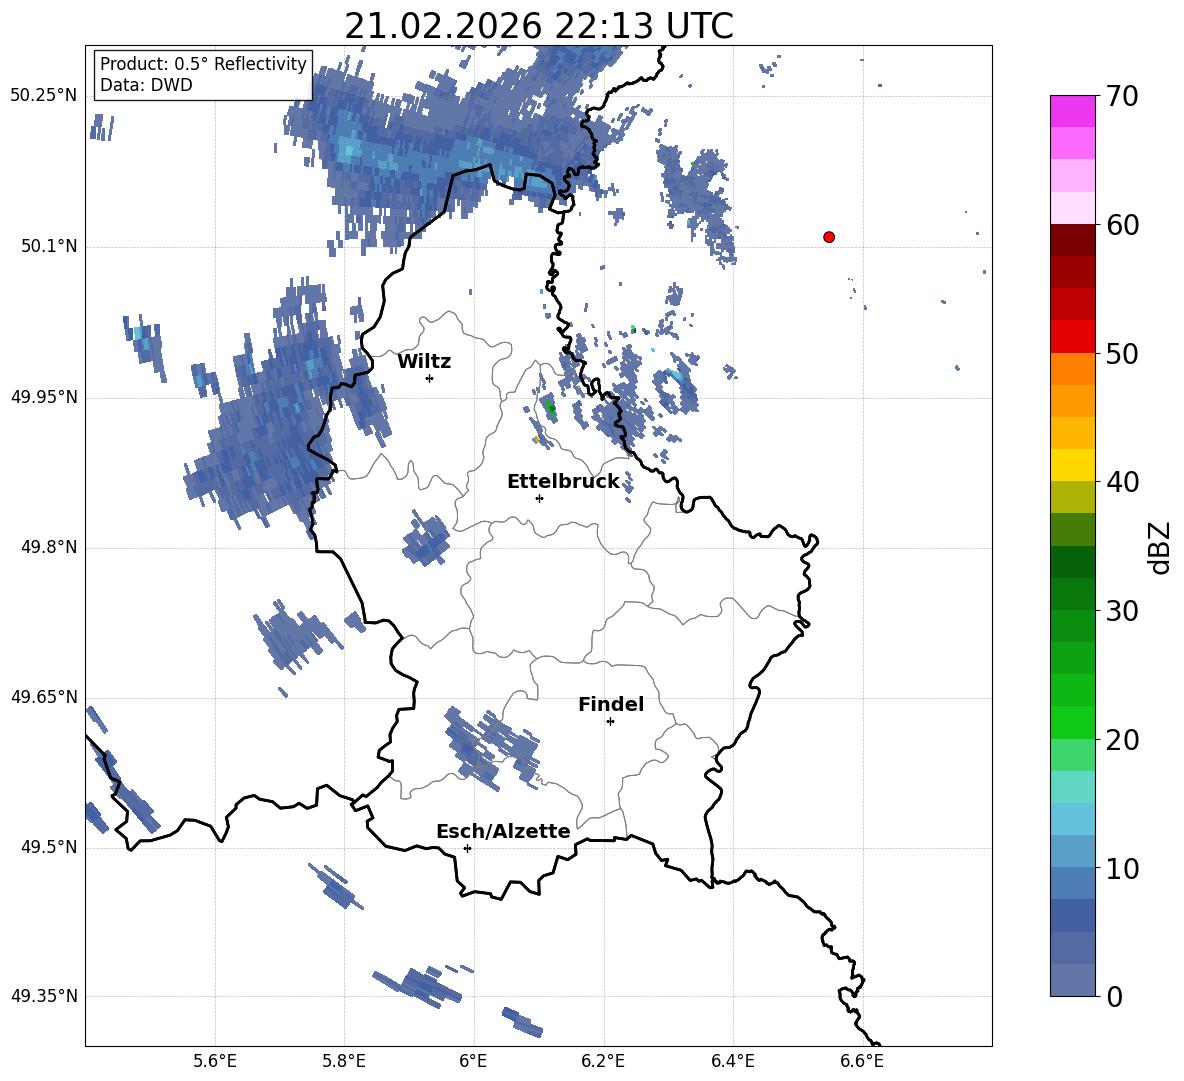The image size is (1184, 1081).
Task: Click the colorbar value 60
Action: point(1122,225)
